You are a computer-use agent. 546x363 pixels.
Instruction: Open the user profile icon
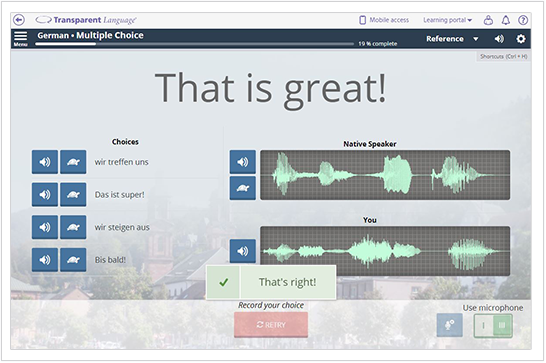point(488,20)
